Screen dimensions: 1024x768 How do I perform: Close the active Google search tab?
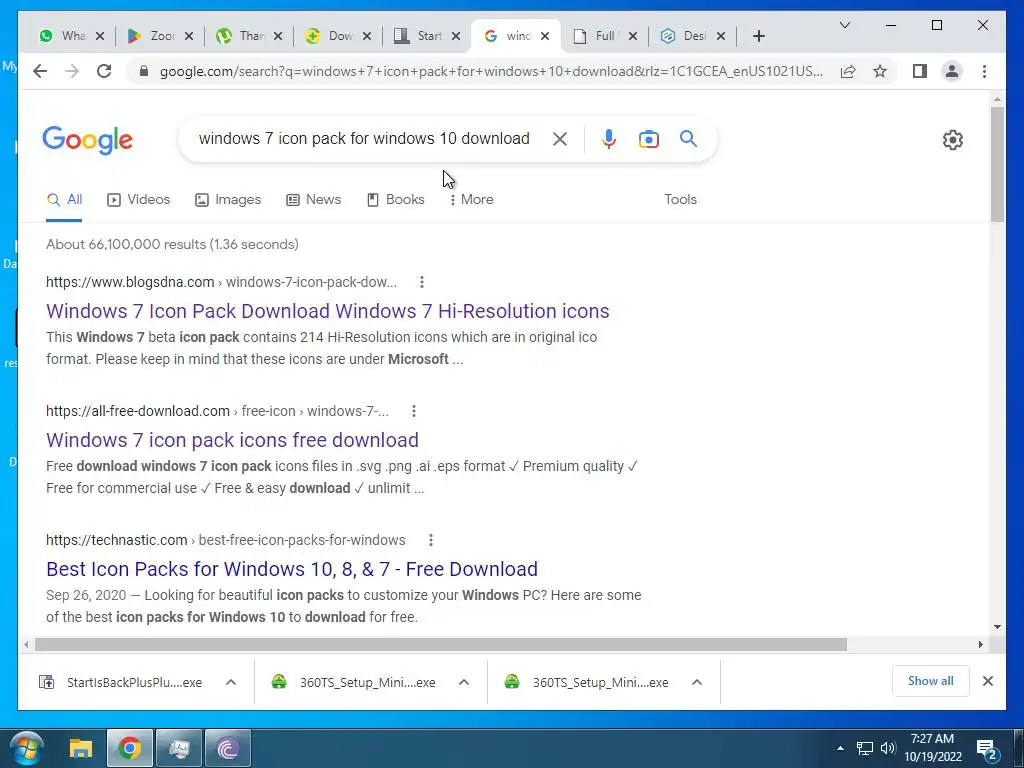(x=545, y=37)
